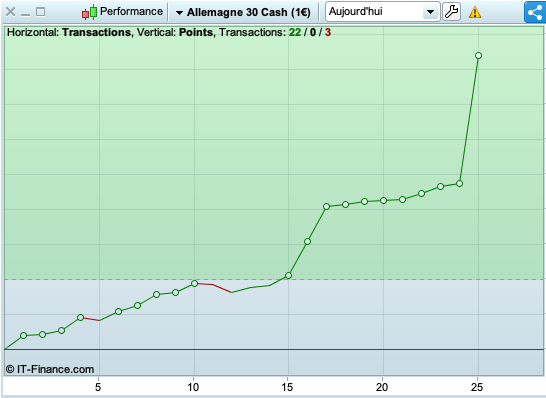Select the data point at transaction 16
The image size is (546, 398).
coord(307,241)
